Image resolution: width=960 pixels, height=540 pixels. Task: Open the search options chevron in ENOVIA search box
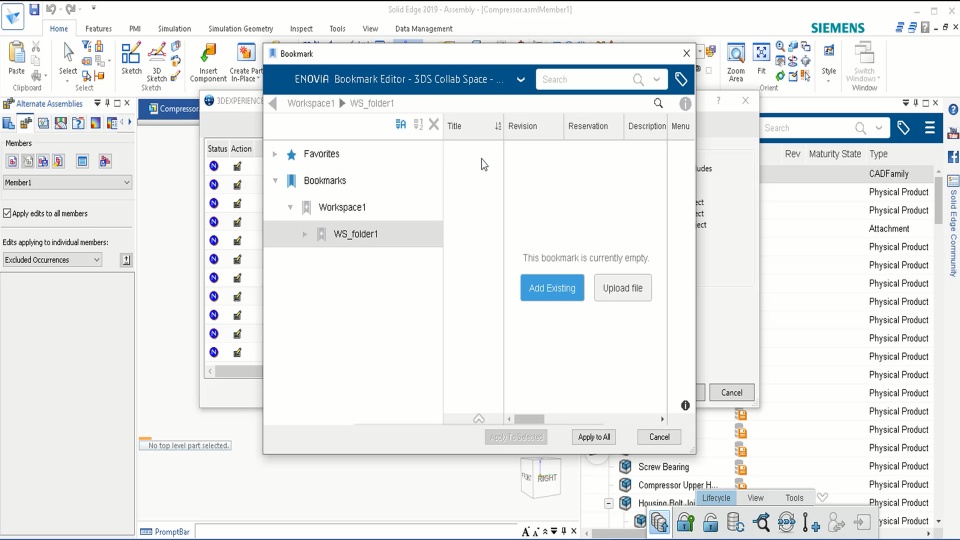(656, 80)
